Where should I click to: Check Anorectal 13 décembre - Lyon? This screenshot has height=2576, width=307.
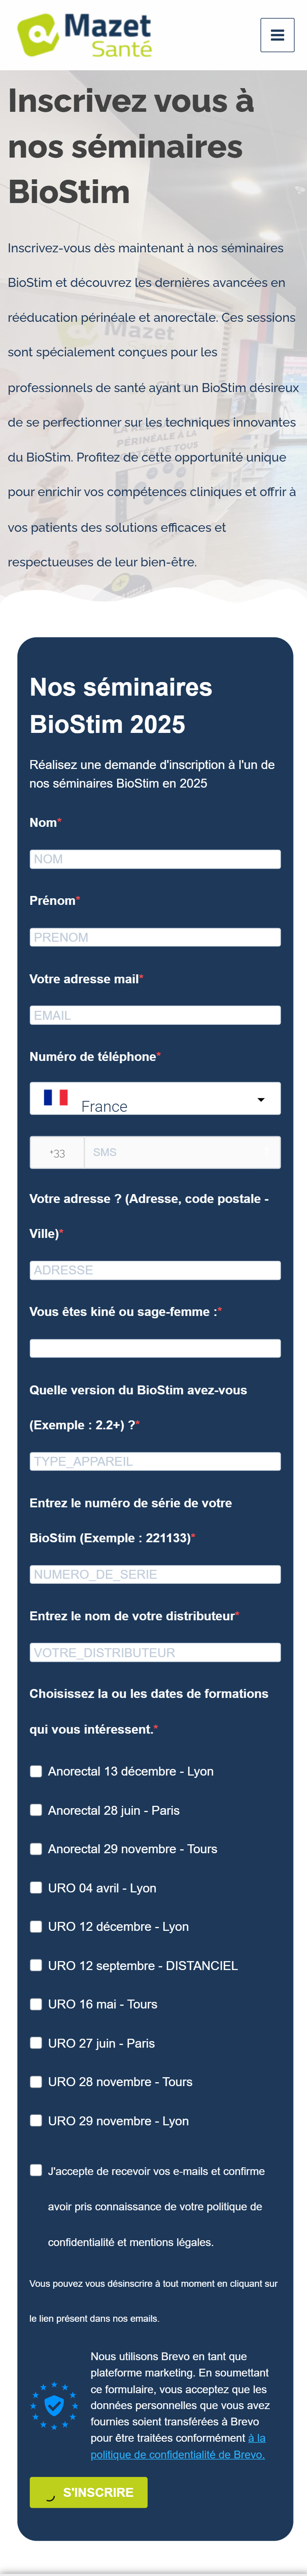[x=36, y=1771]
